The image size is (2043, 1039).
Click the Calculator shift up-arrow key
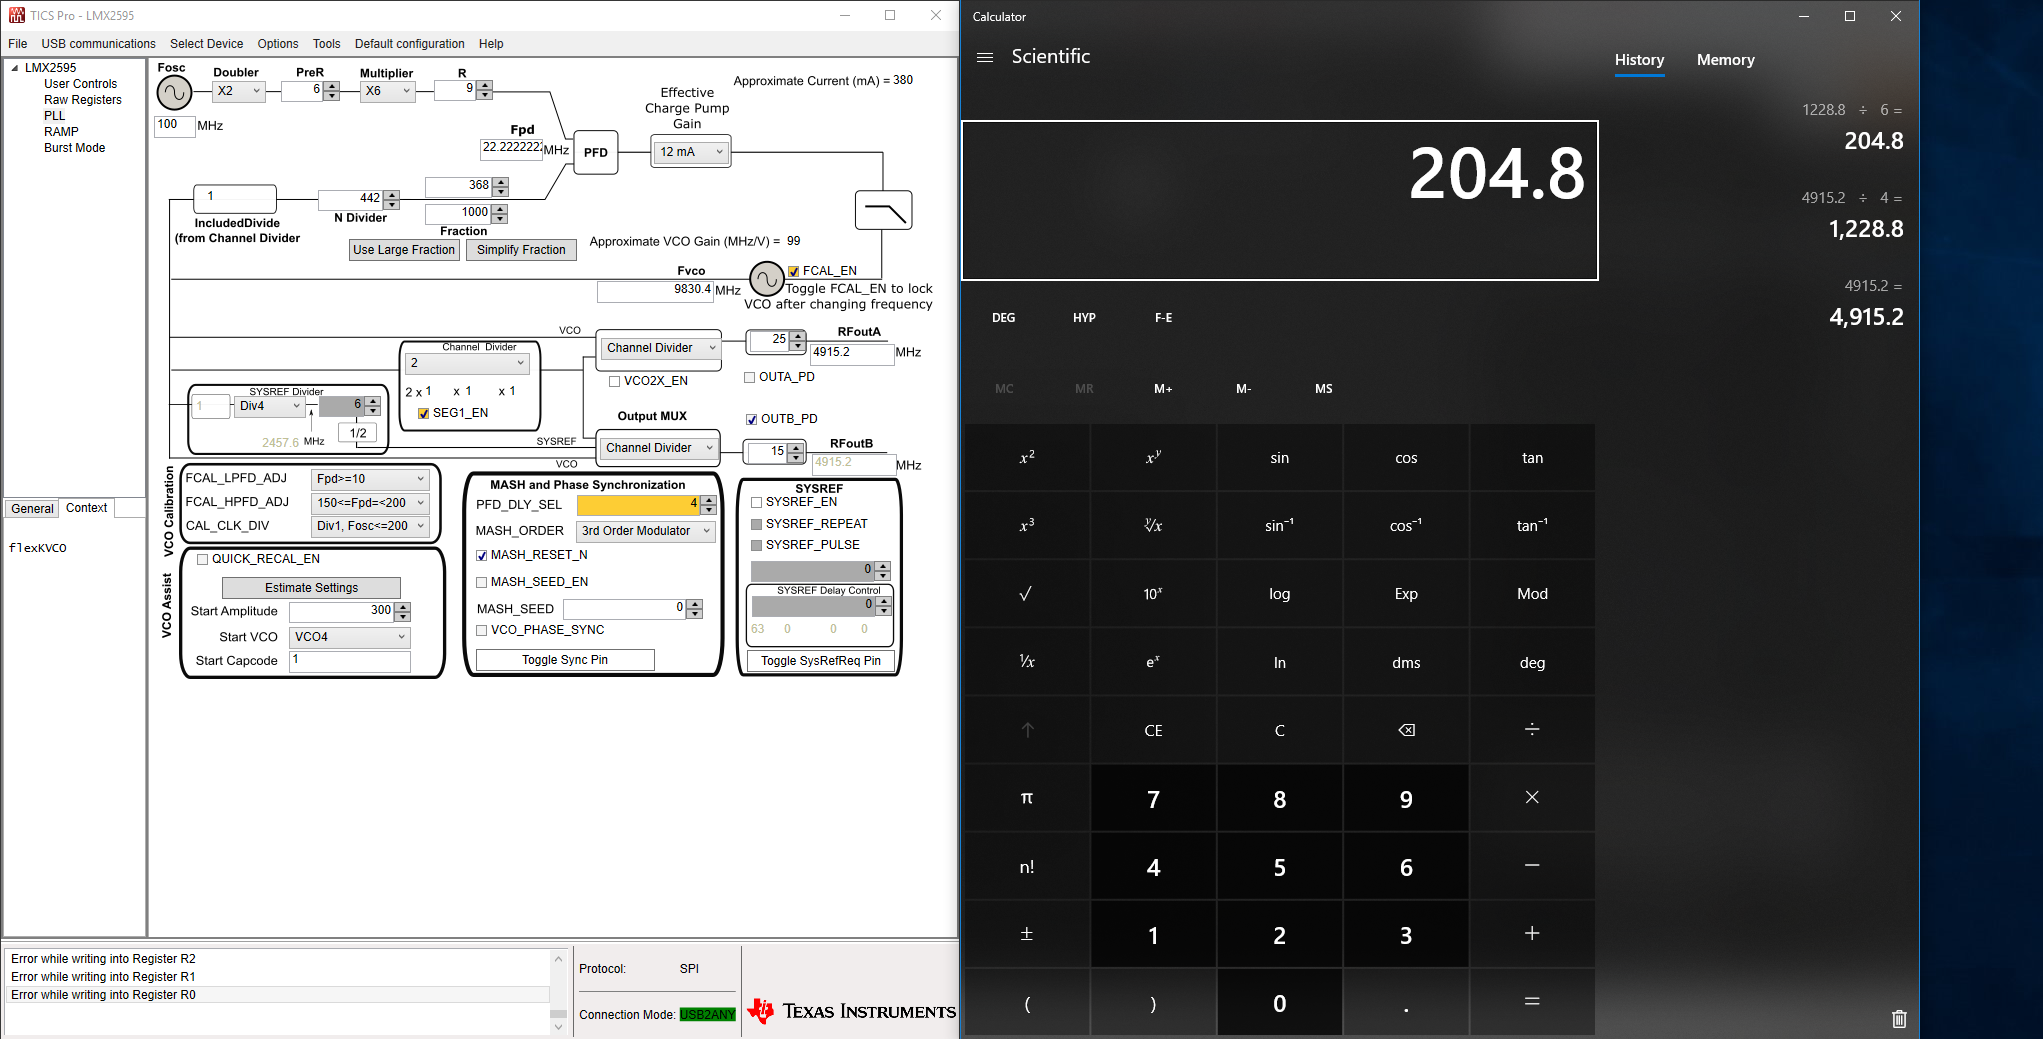(x=1026, y=730)
